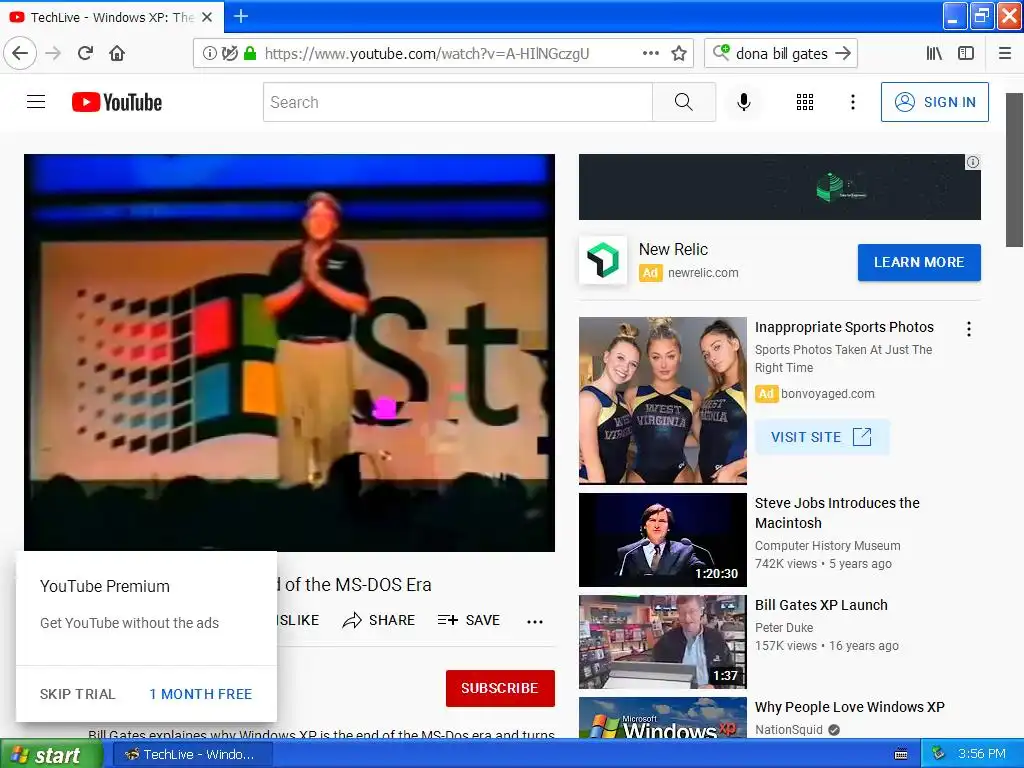Open new tab with plus button
Image resolution: width=1024 pixels, height=768 pixels.
point(240,16)
